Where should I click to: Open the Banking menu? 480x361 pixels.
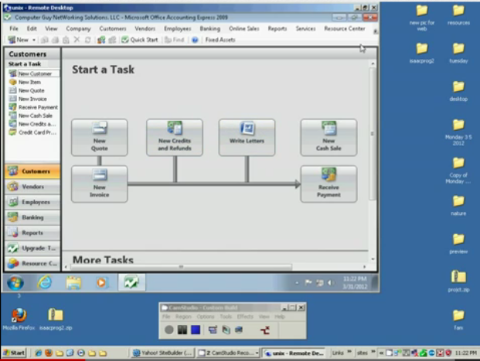pos(210,29)
